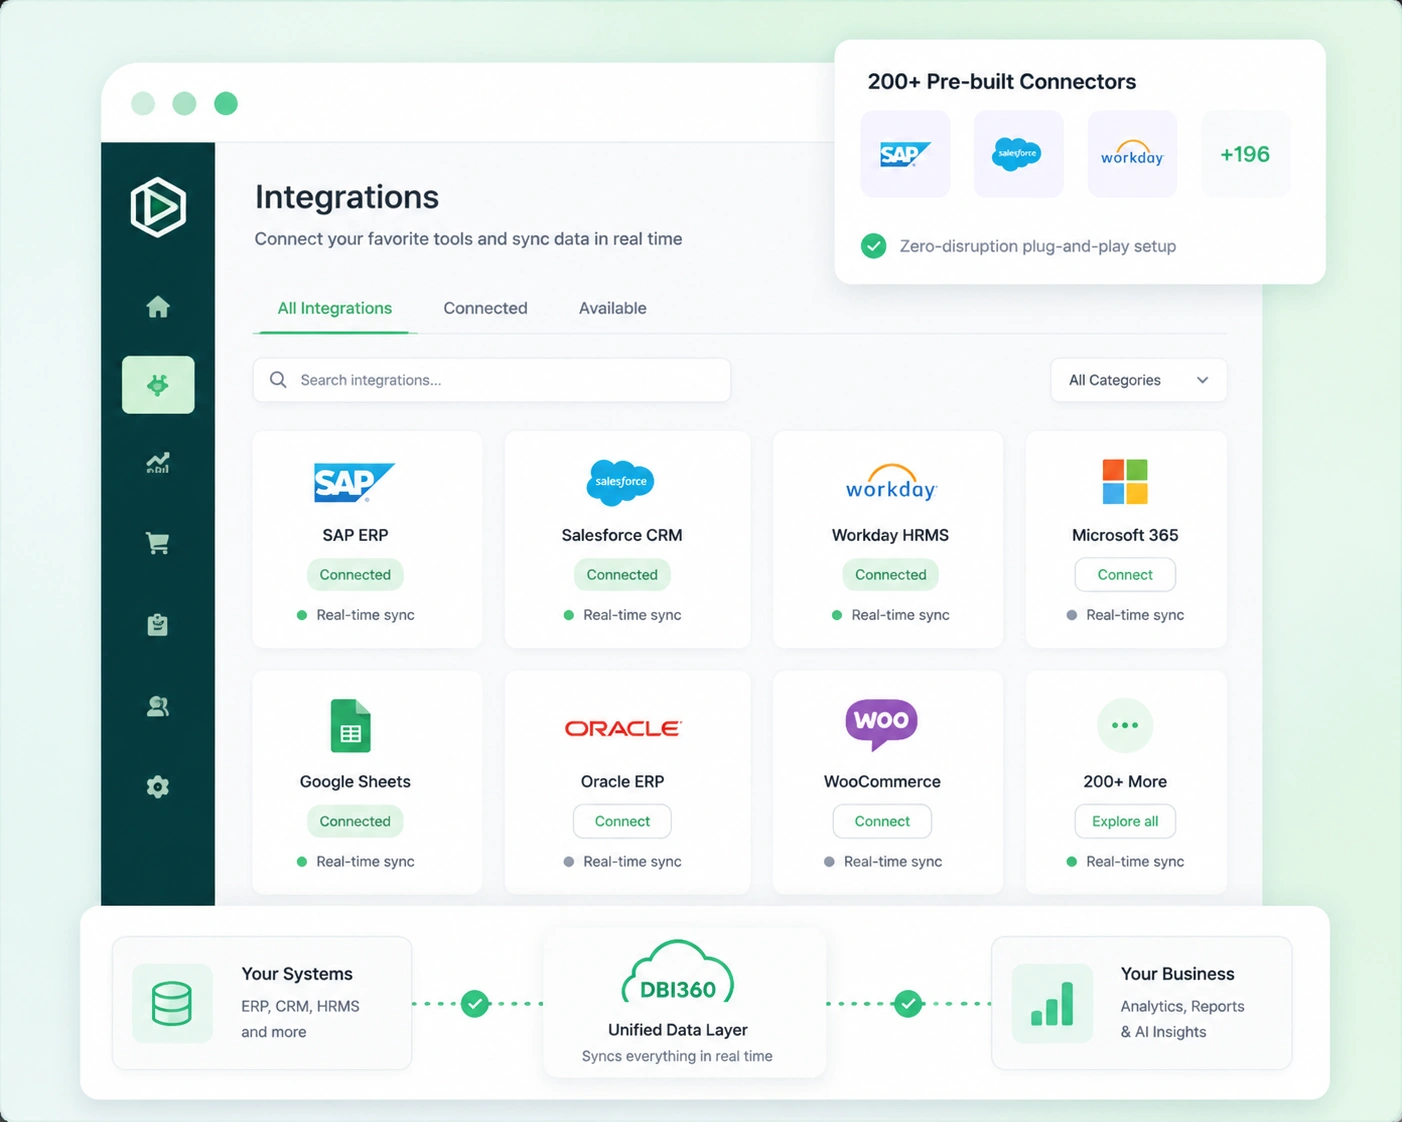Image resolution: width=1402 pixels, height=1122 pixels.
Task: Click the bar chart icon in Your Business
Action: 1052,1003
